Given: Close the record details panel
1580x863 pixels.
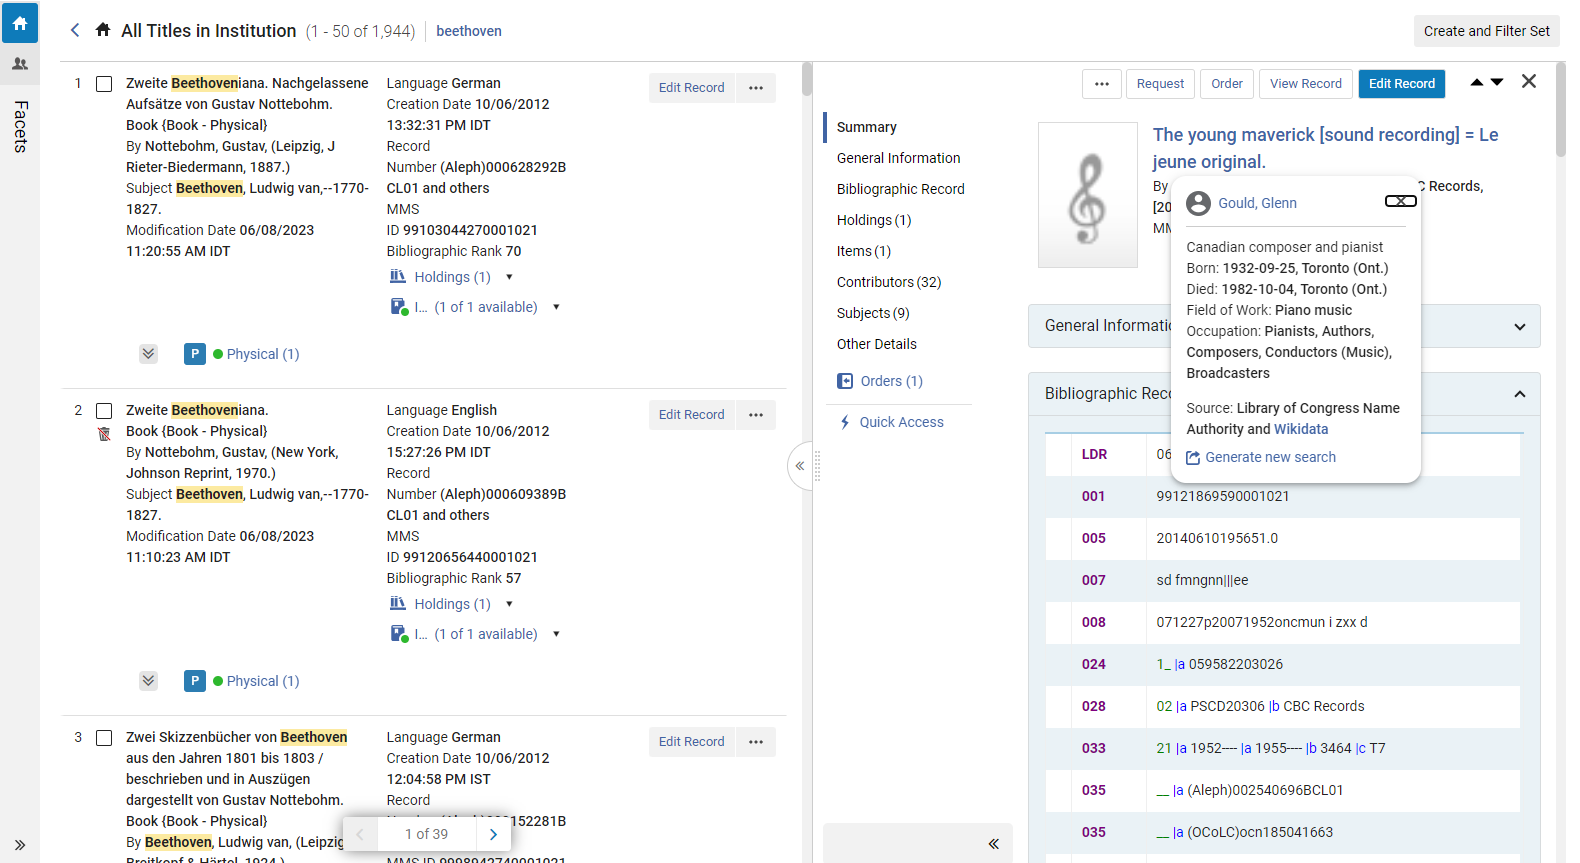Looking at the screenshot, I should 1529,82.
